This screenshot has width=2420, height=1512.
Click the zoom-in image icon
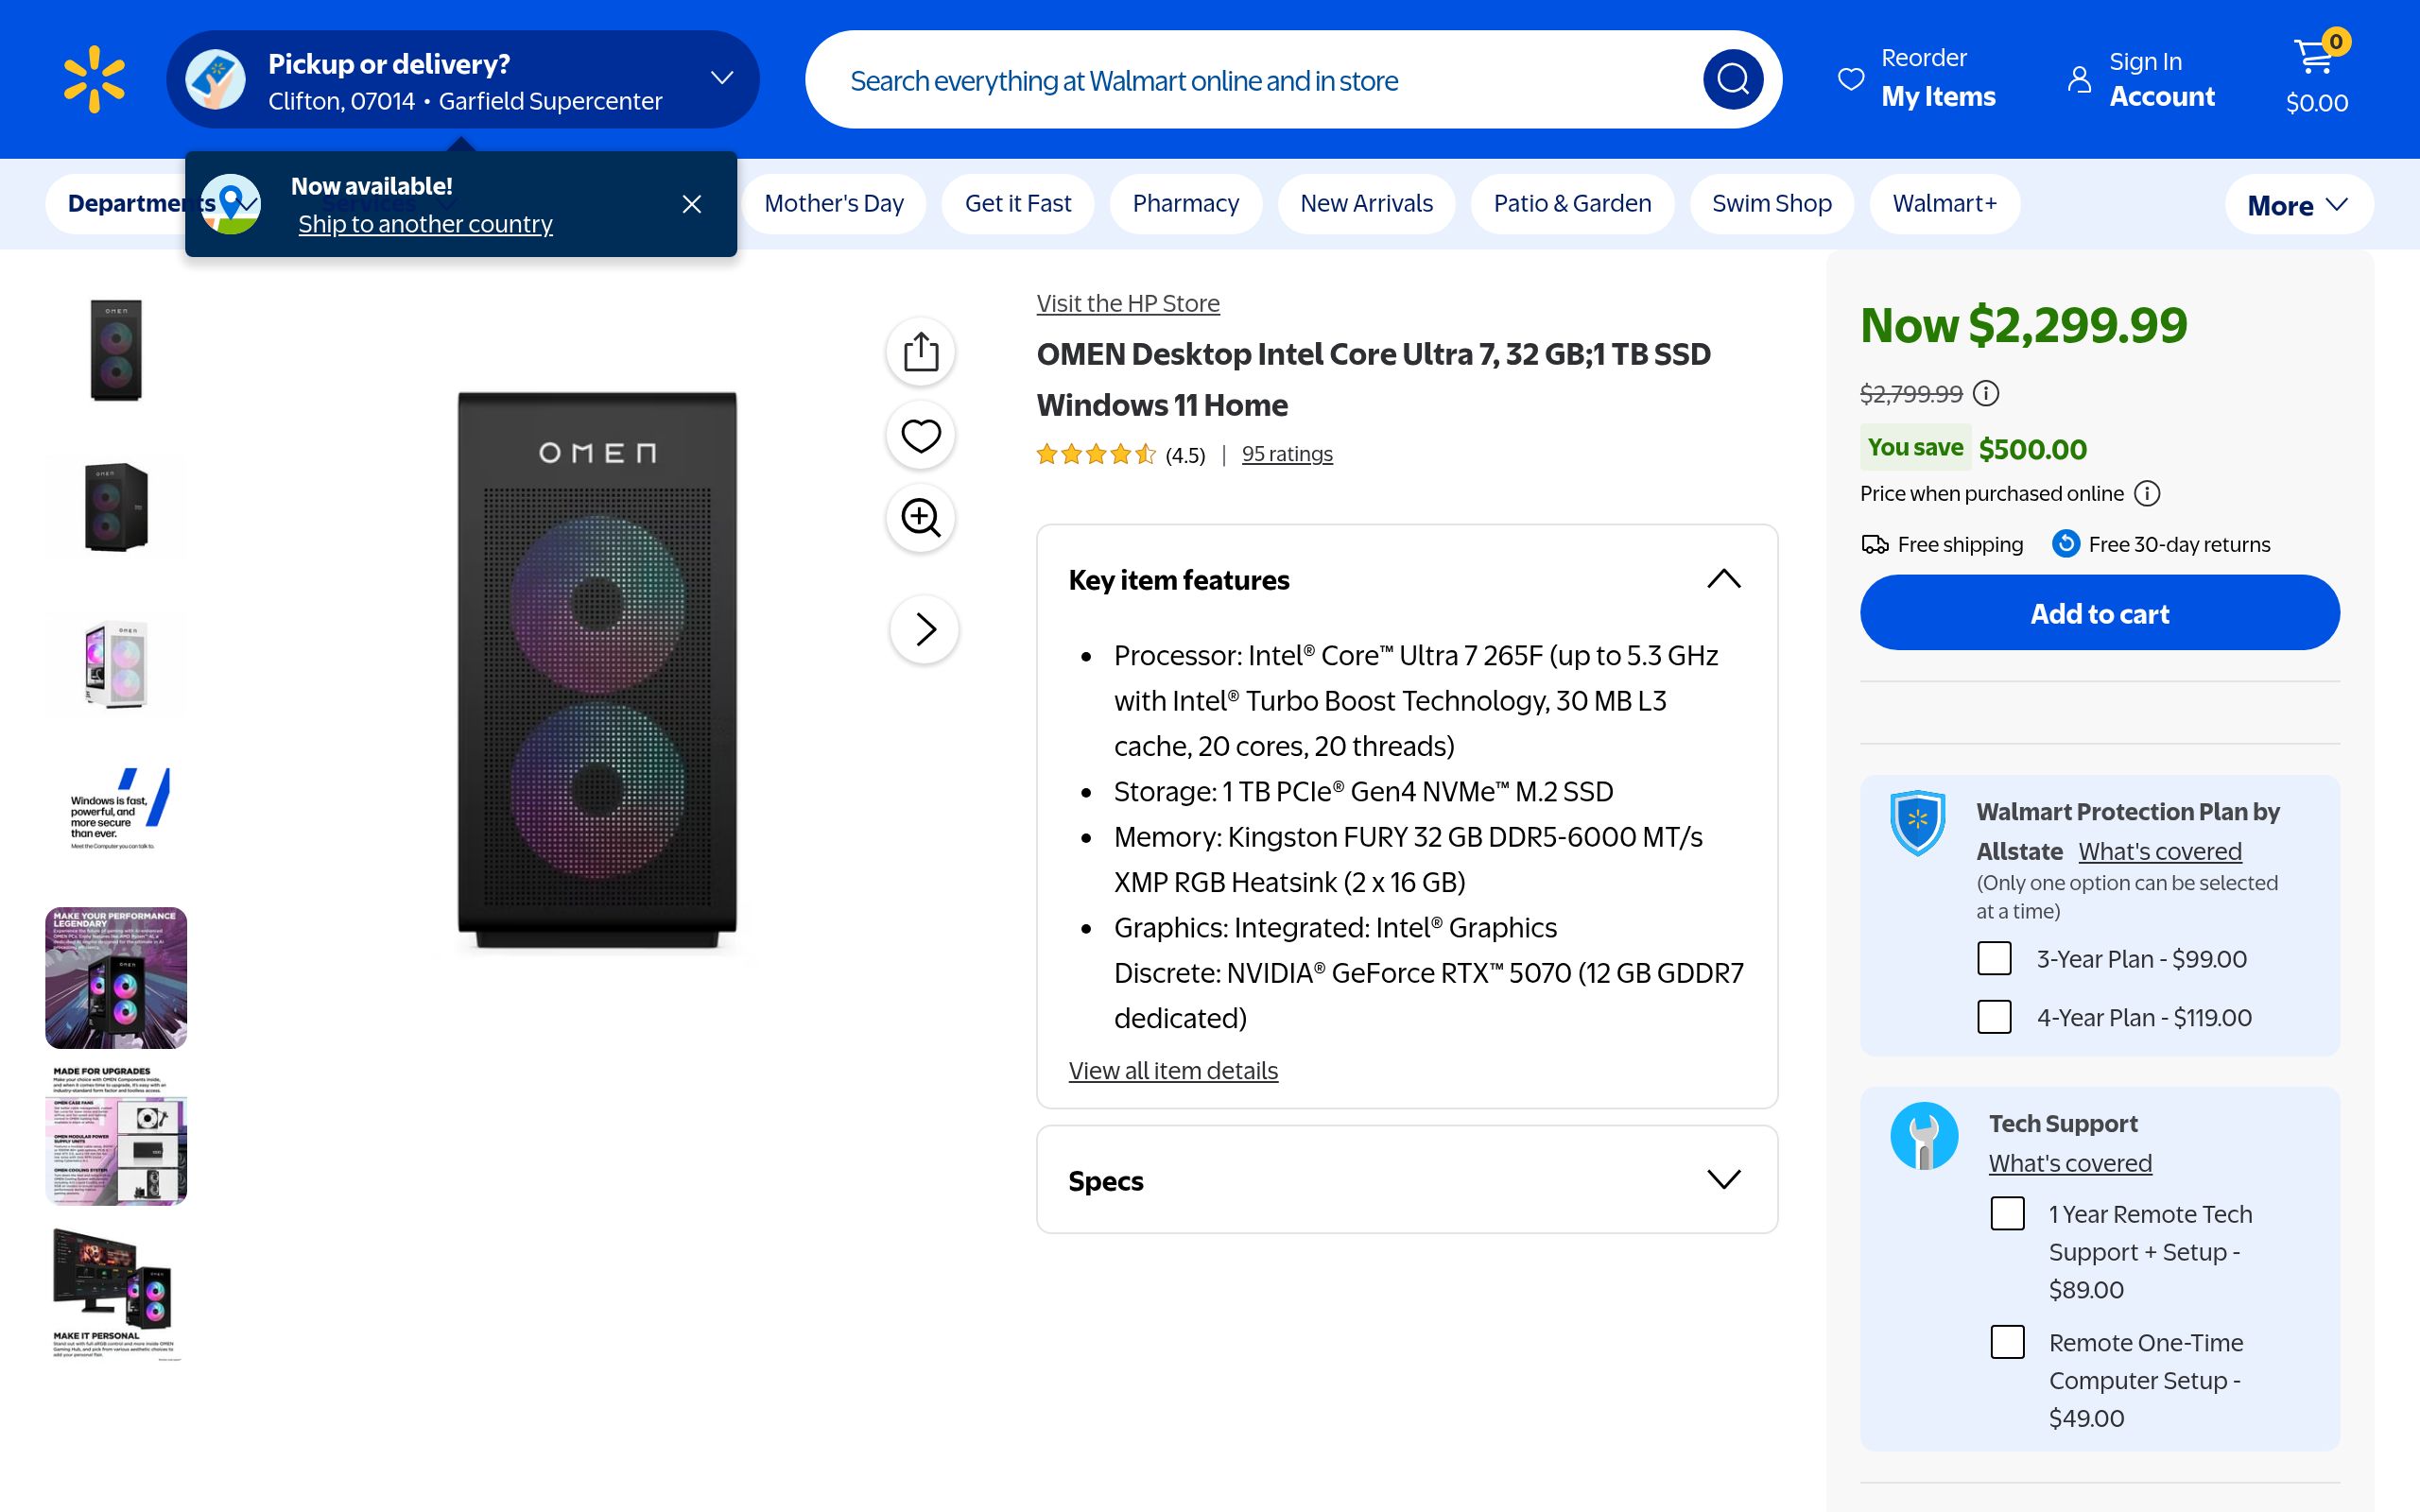pyautogui.click(x=920, y=518)
